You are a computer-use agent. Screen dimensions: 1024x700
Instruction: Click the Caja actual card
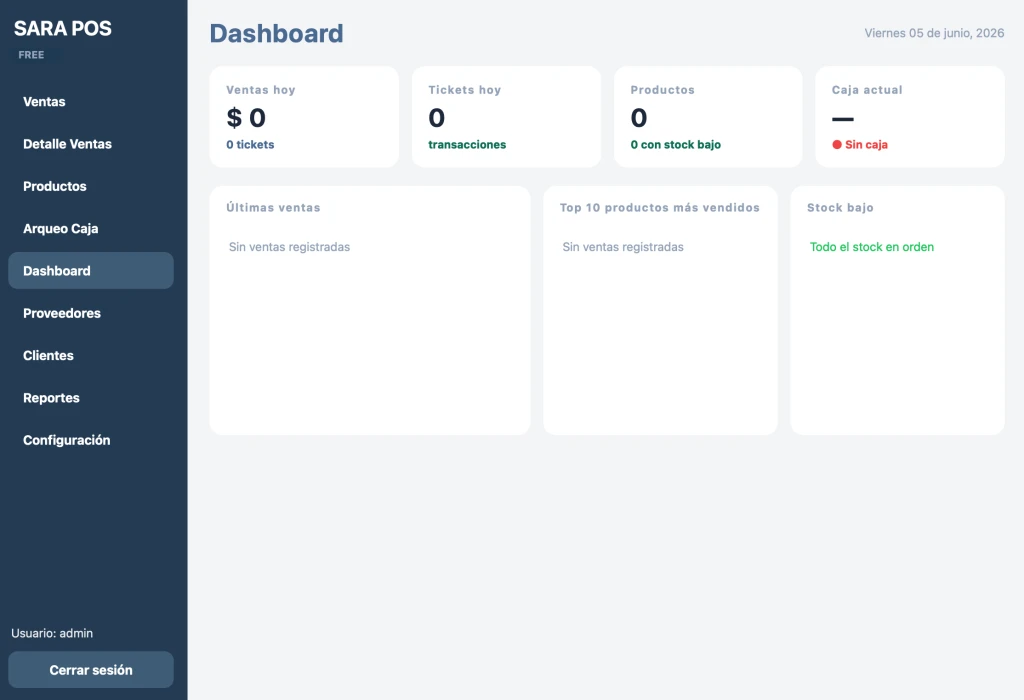[x=910, y=117]
